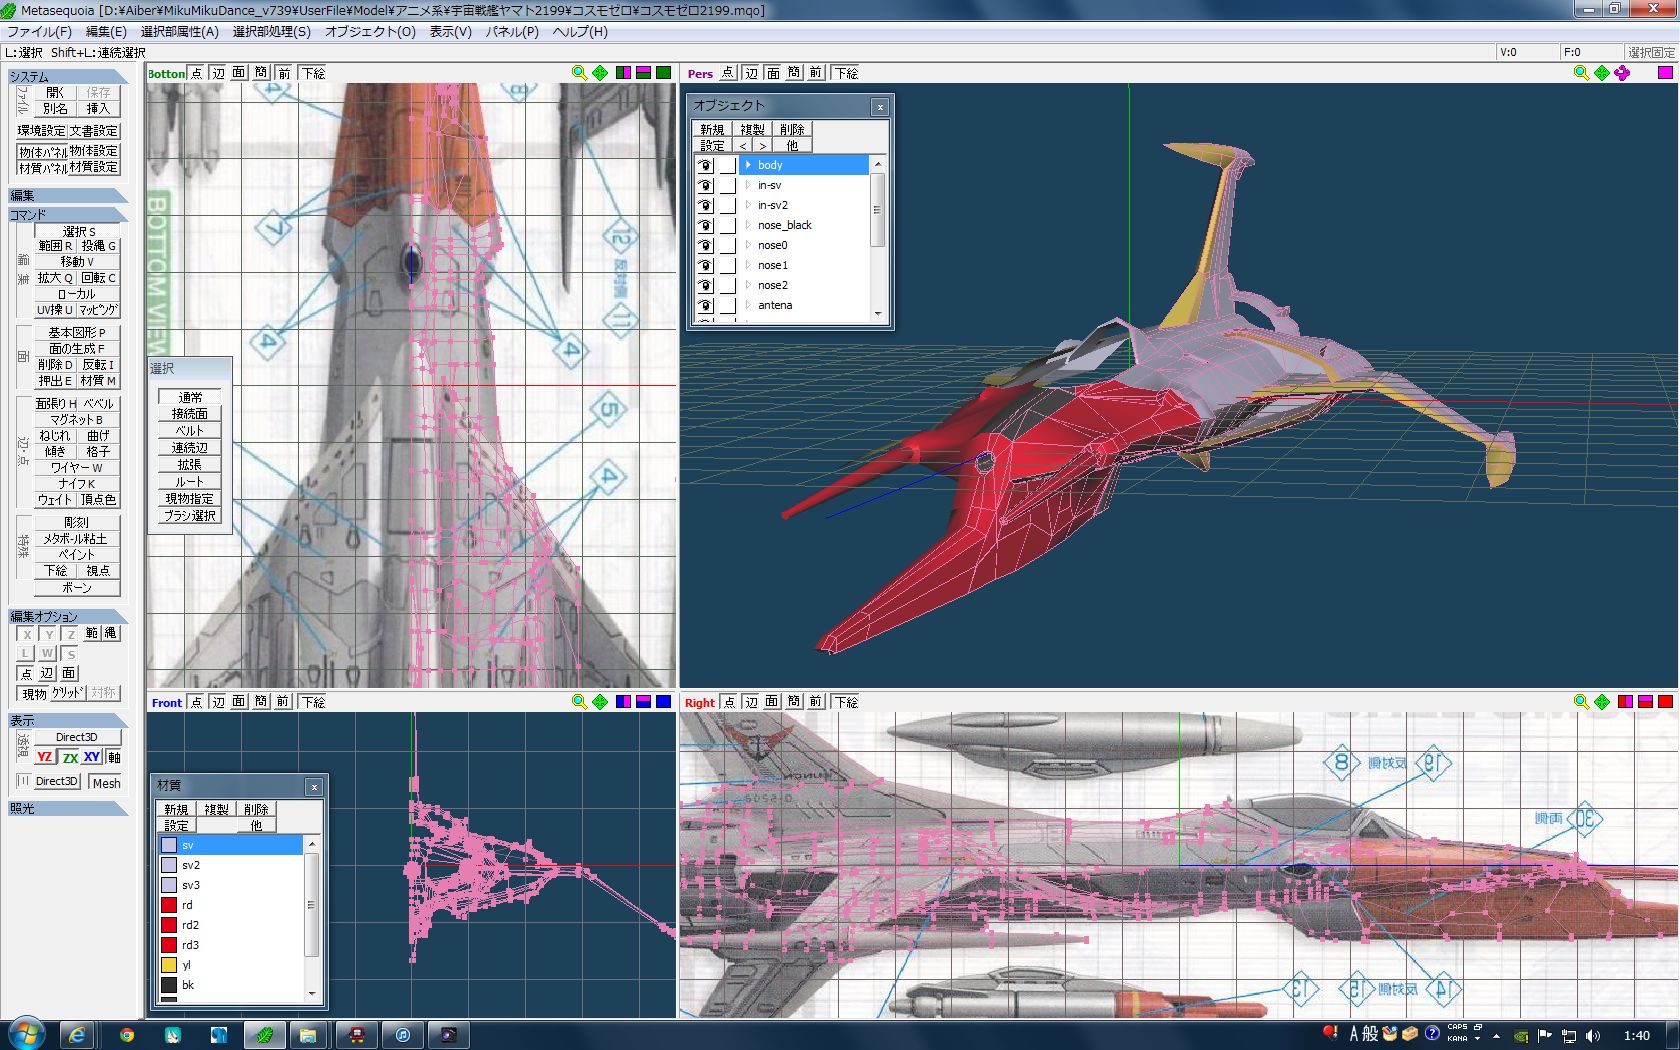Image resolution: width=1680 pixels, height=1050 pixels.
Task: Open the ヘルプ(H) menu
Action: pyautogui.click(x=580, y=31)
